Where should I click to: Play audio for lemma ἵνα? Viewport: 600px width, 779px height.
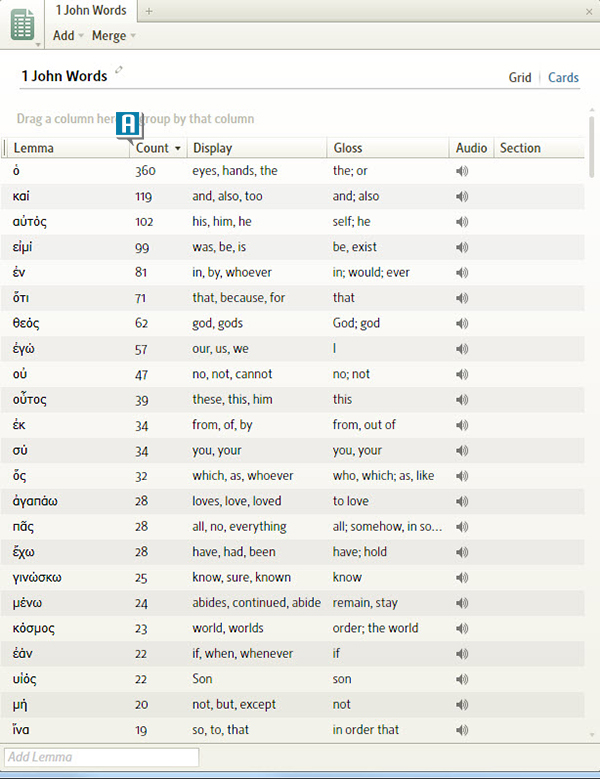[462, 730]
